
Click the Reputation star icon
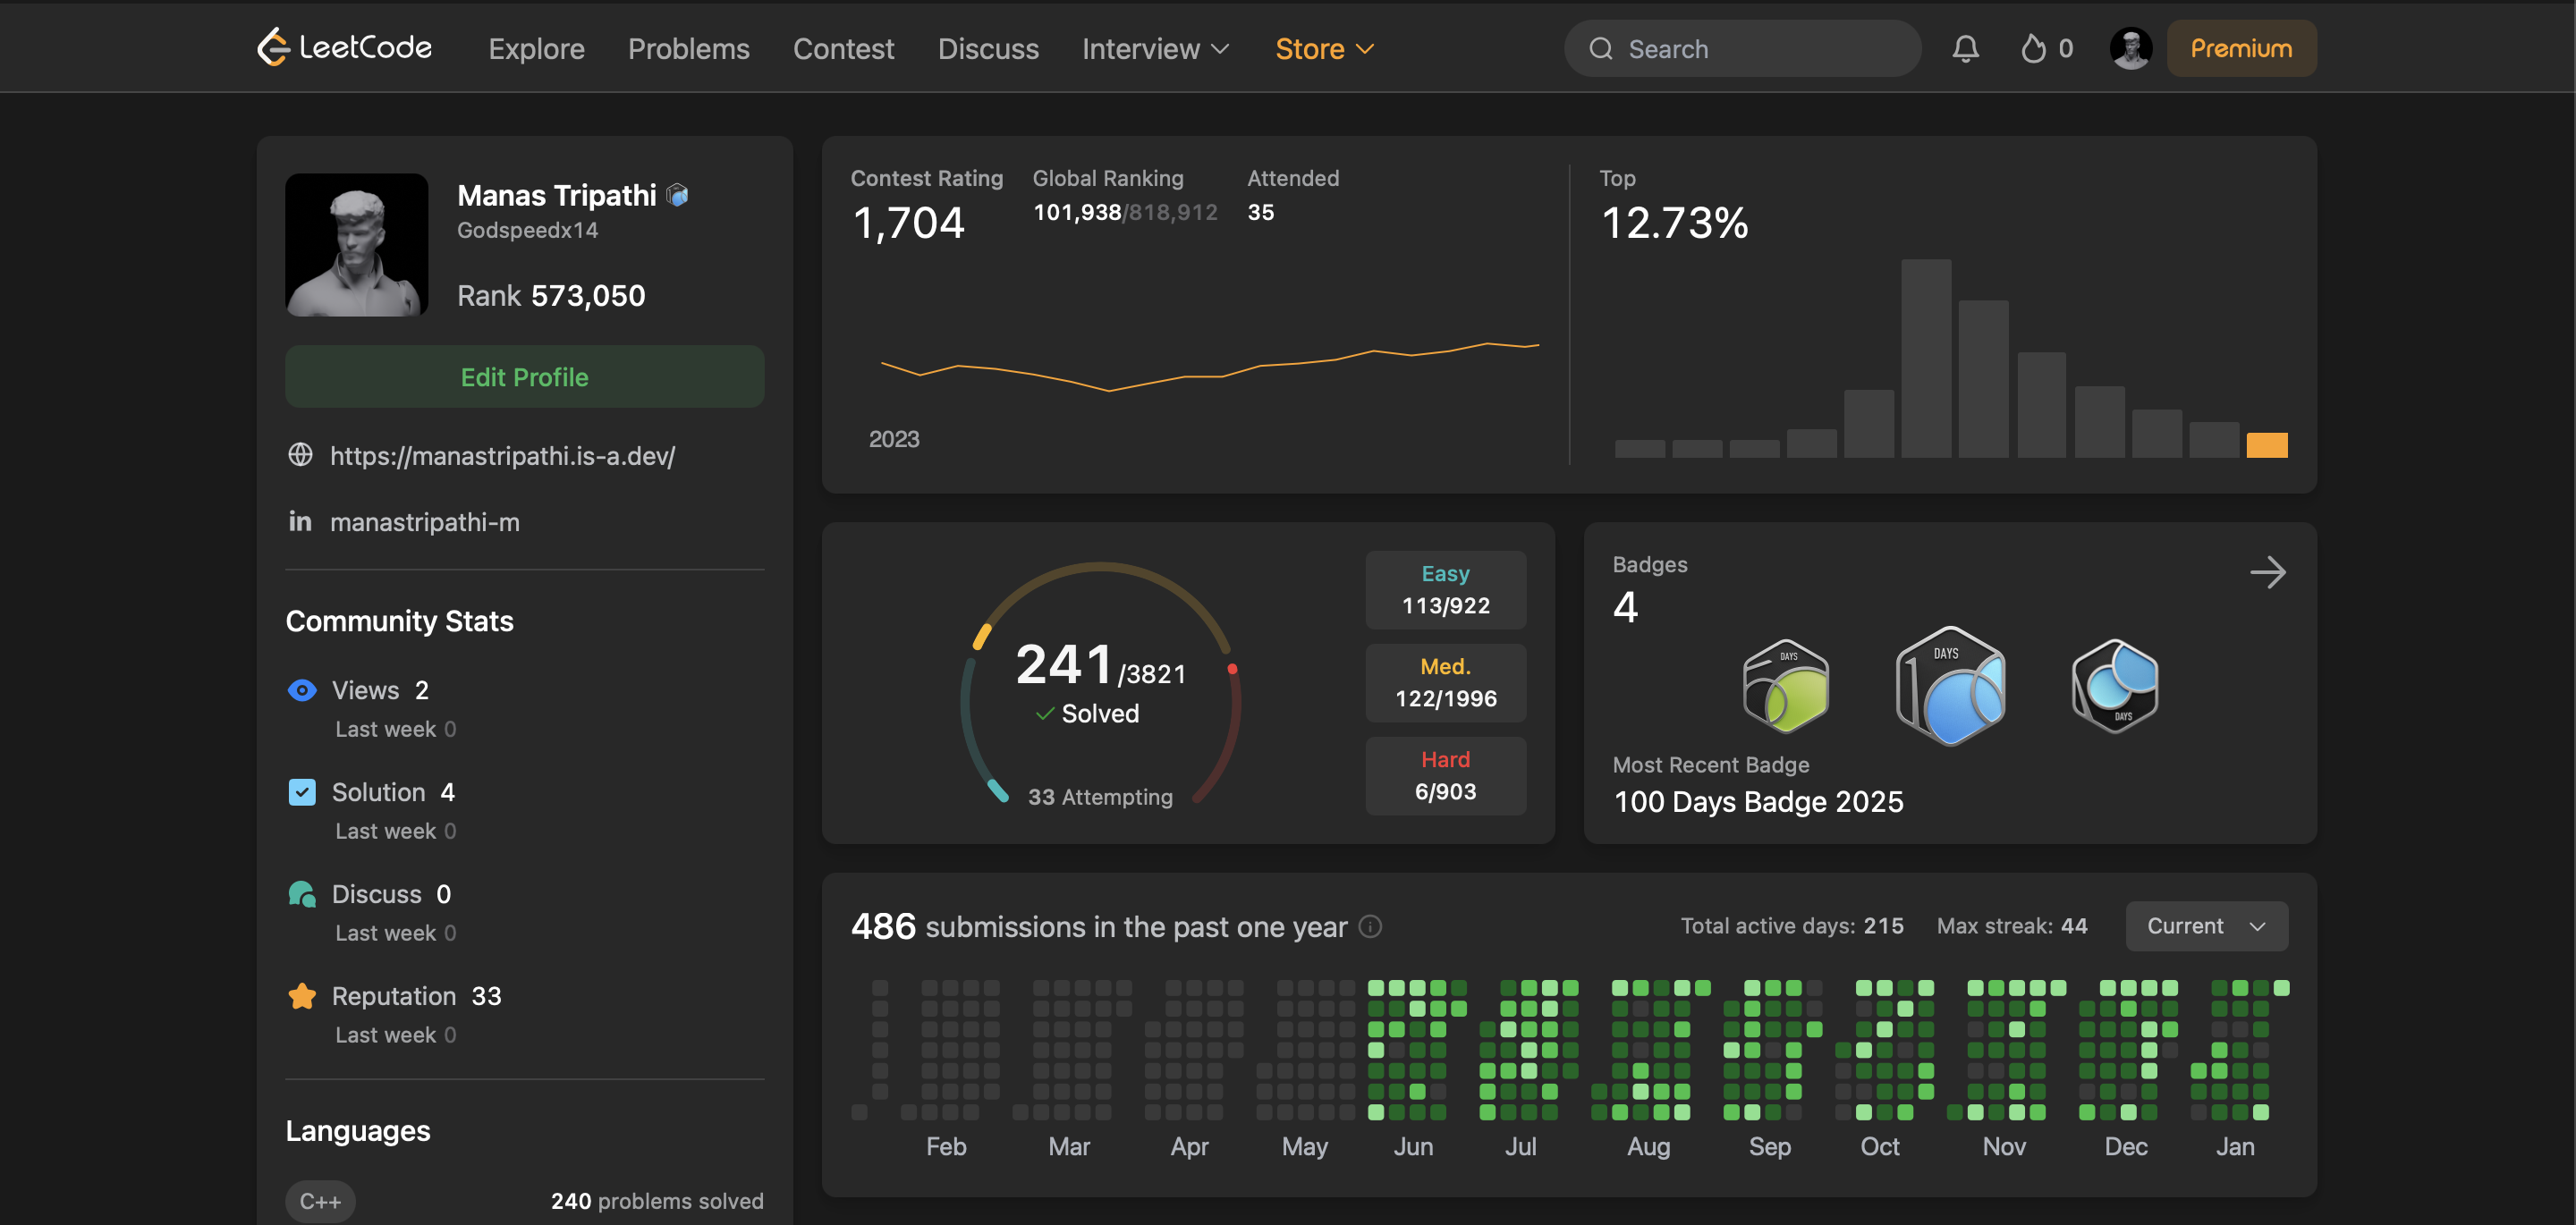[302, 996]
